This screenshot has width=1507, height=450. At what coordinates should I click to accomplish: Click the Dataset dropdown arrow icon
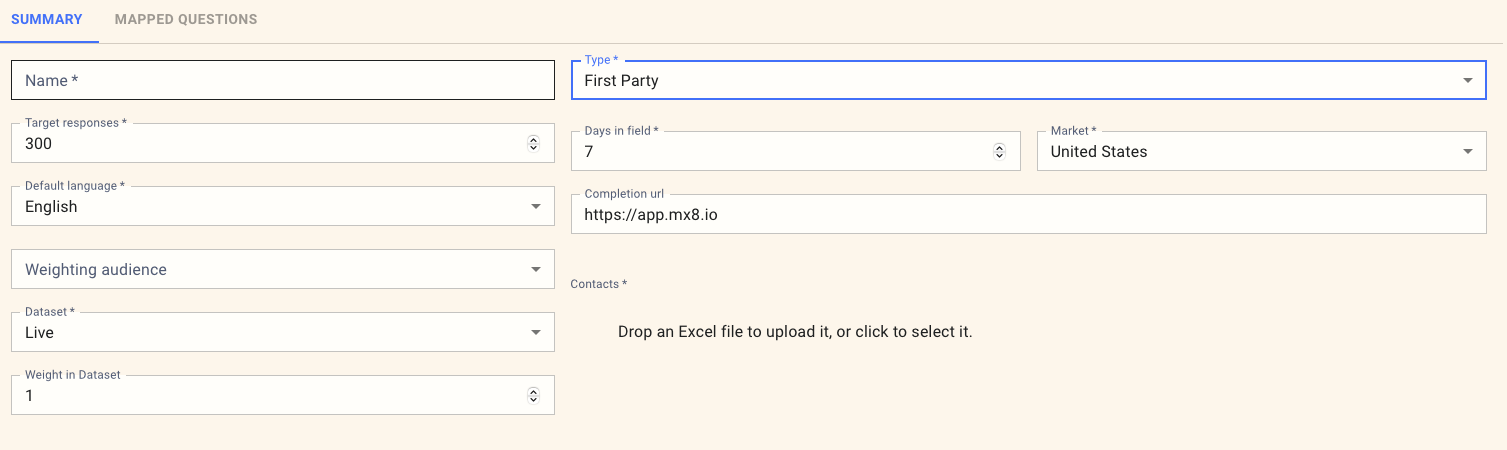[x=535, y=333]
